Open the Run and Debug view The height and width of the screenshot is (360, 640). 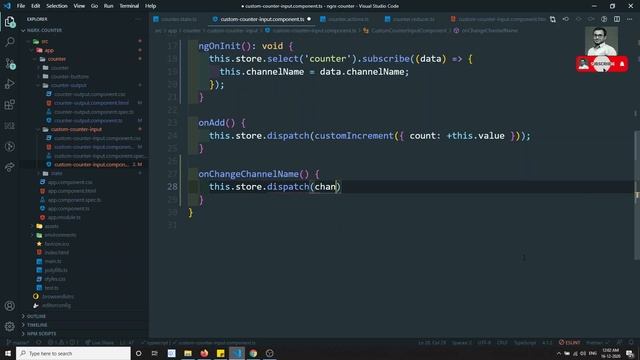coord(10,84)
